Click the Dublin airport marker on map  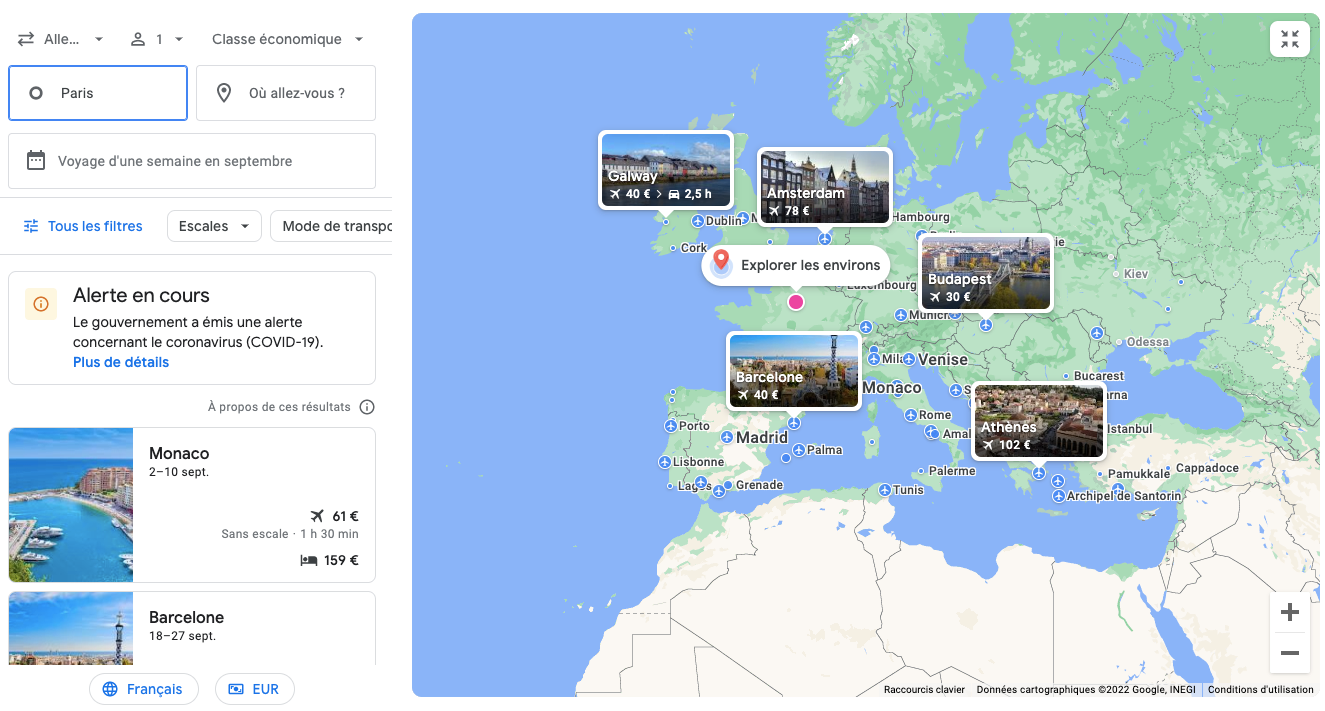[698, 220]
